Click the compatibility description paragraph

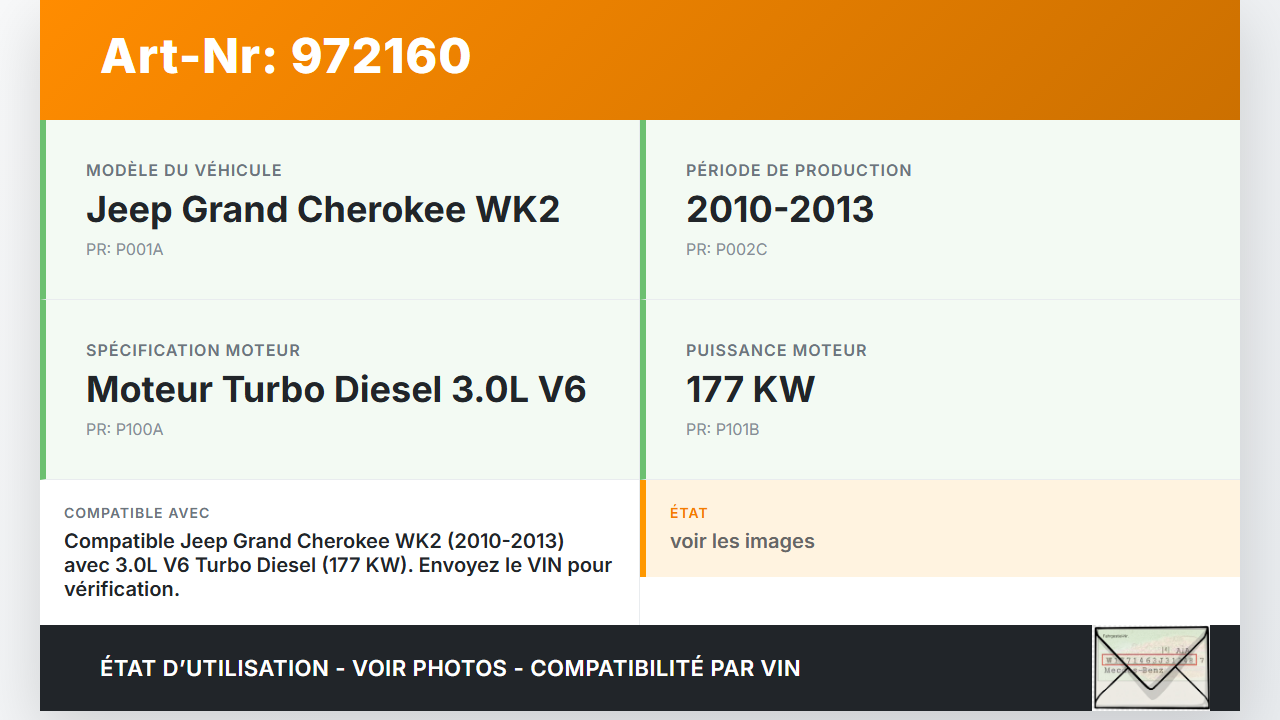click(x=338, y=565)
